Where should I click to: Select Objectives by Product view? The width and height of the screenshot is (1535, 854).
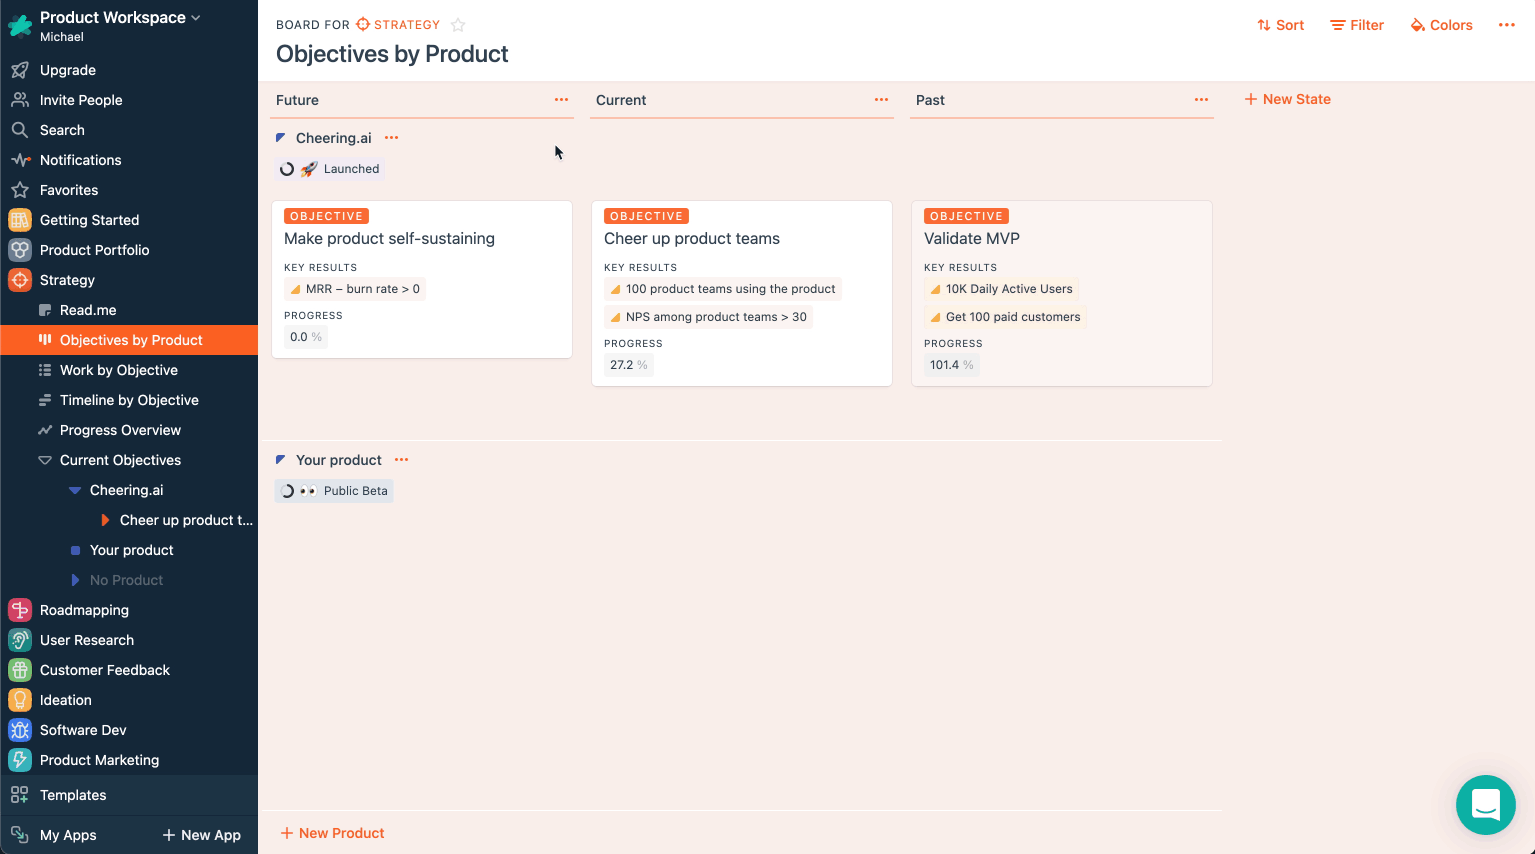tap(129, 340)
